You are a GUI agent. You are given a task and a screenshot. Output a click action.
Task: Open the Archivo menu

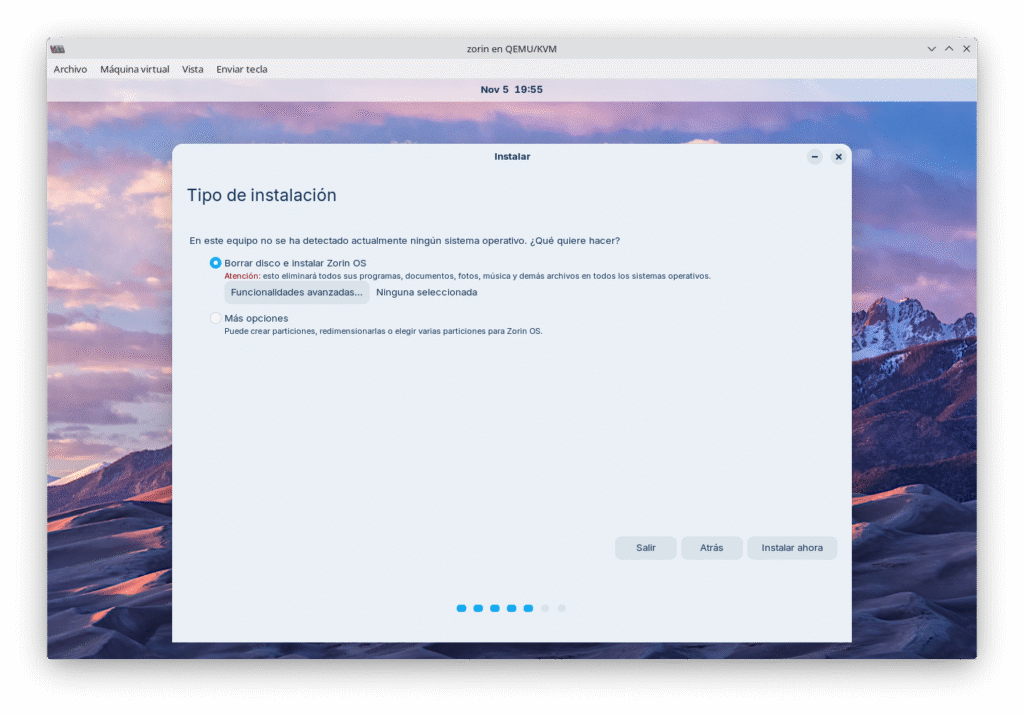[70, 70]
